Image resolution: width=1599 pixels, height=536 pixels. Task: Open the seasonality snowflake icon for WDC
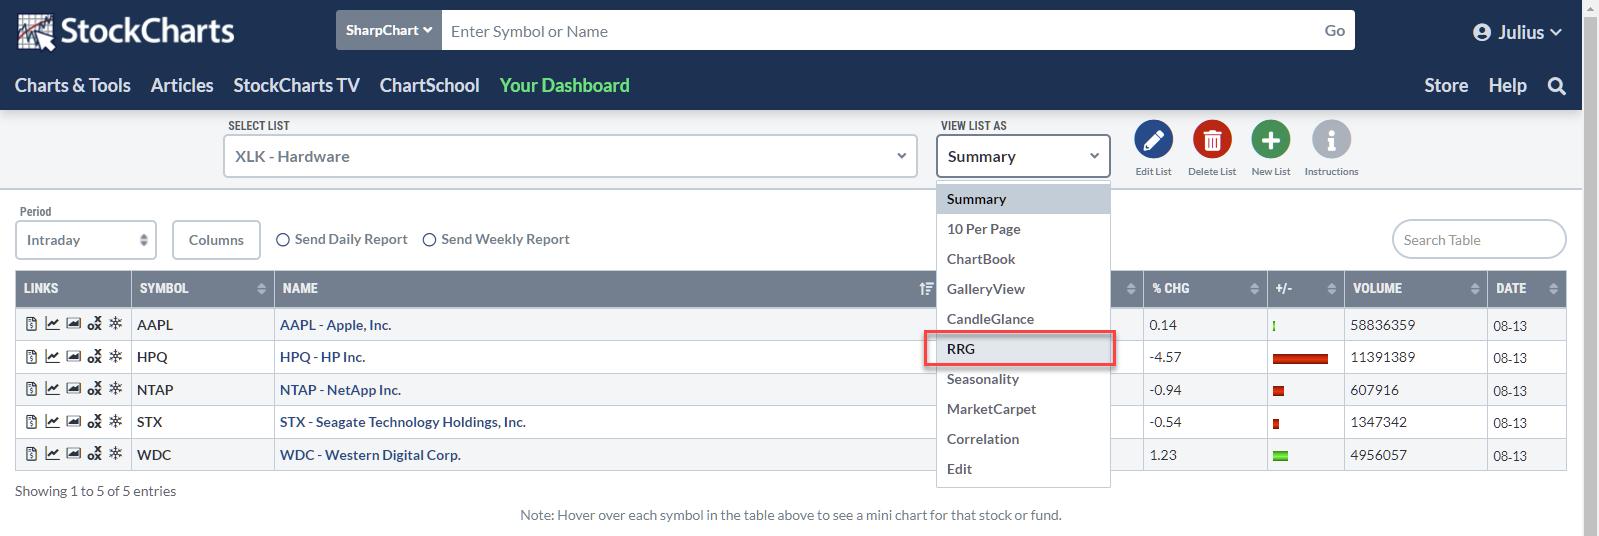click(116, 455)
